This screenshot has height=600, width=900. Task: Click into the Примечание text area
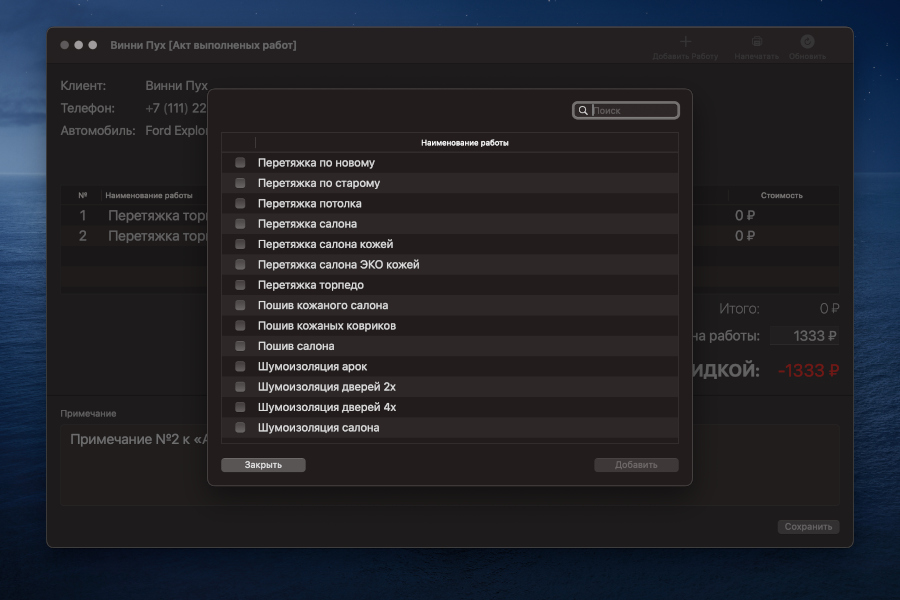click(450, 465)
